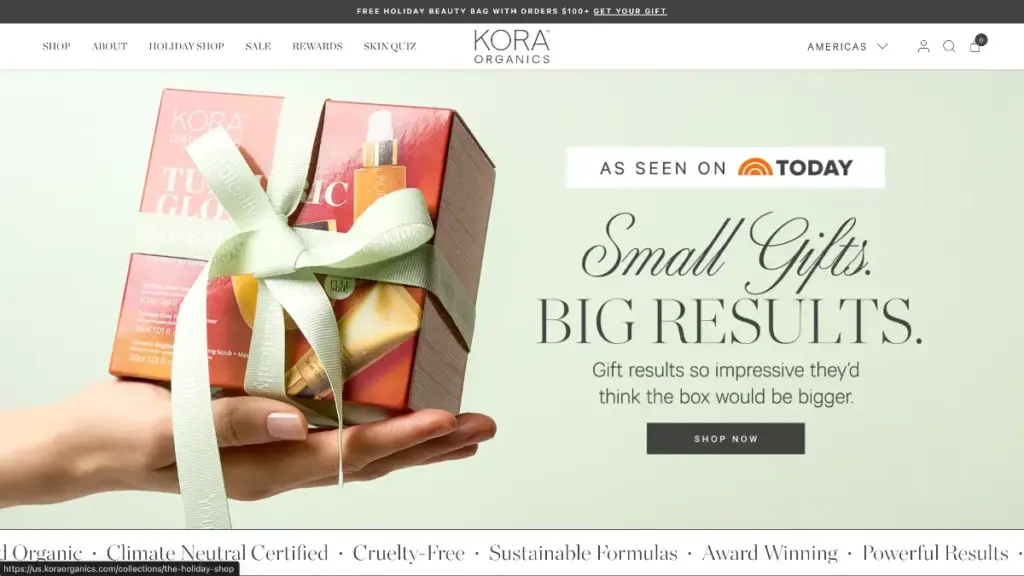The image size is (1024, 576).
Task: Click the KORA Organics logo
Action: pos(512,46)
